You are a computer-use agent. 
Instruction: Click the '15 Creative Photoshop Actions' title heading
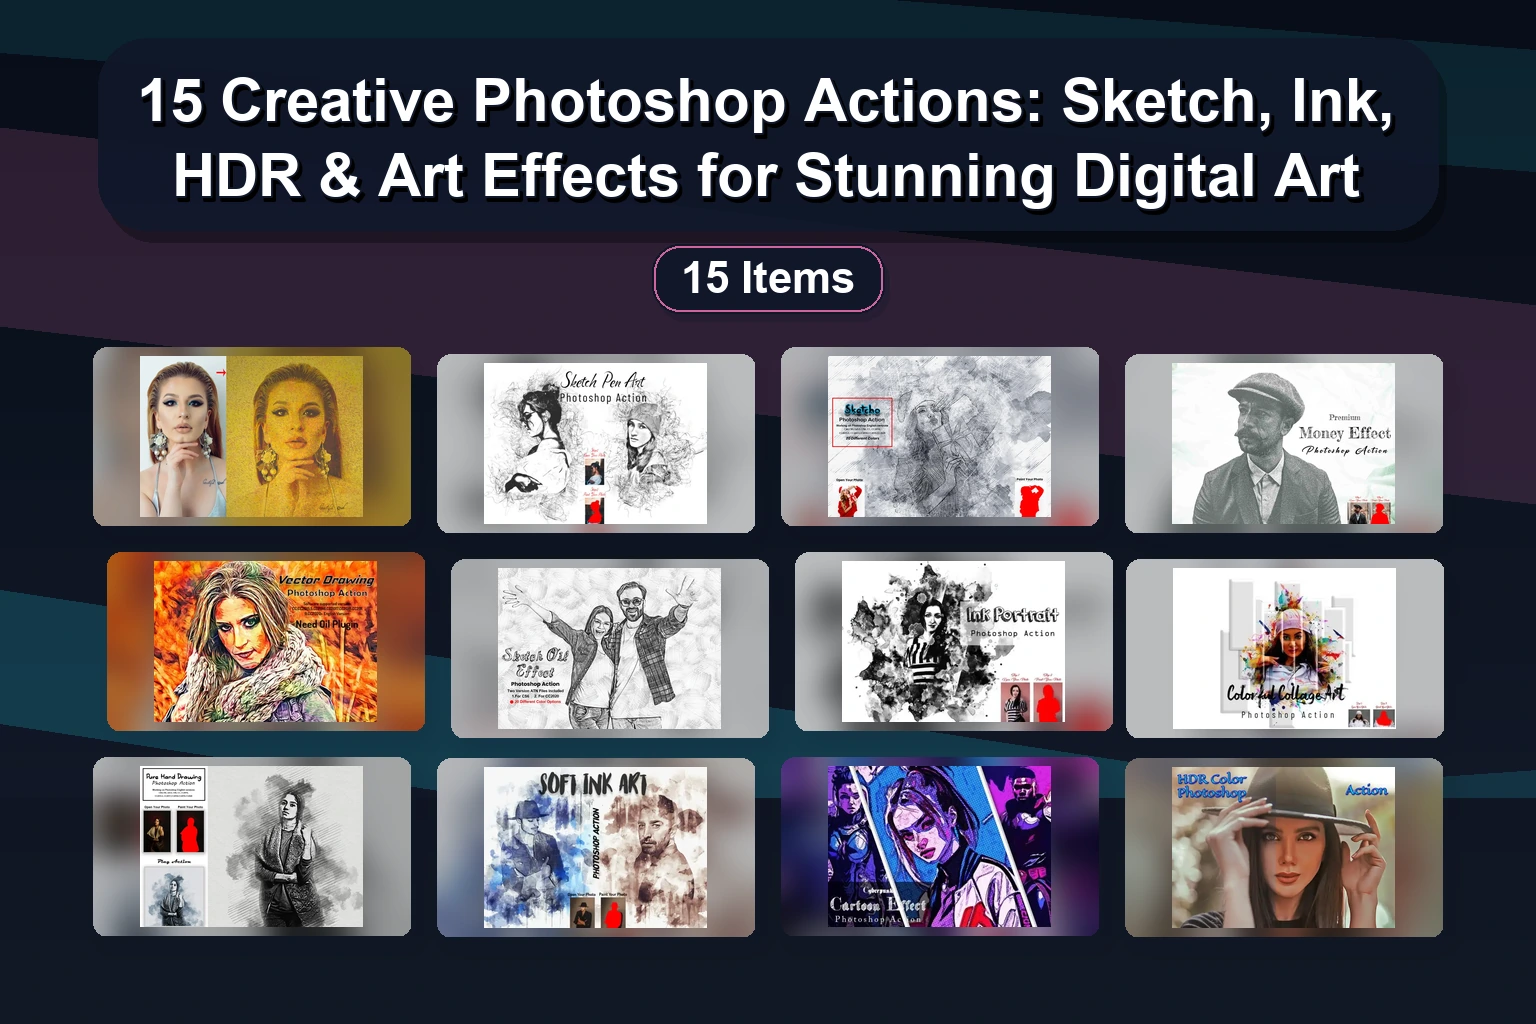pyautogui.click(x=768, y=138)
